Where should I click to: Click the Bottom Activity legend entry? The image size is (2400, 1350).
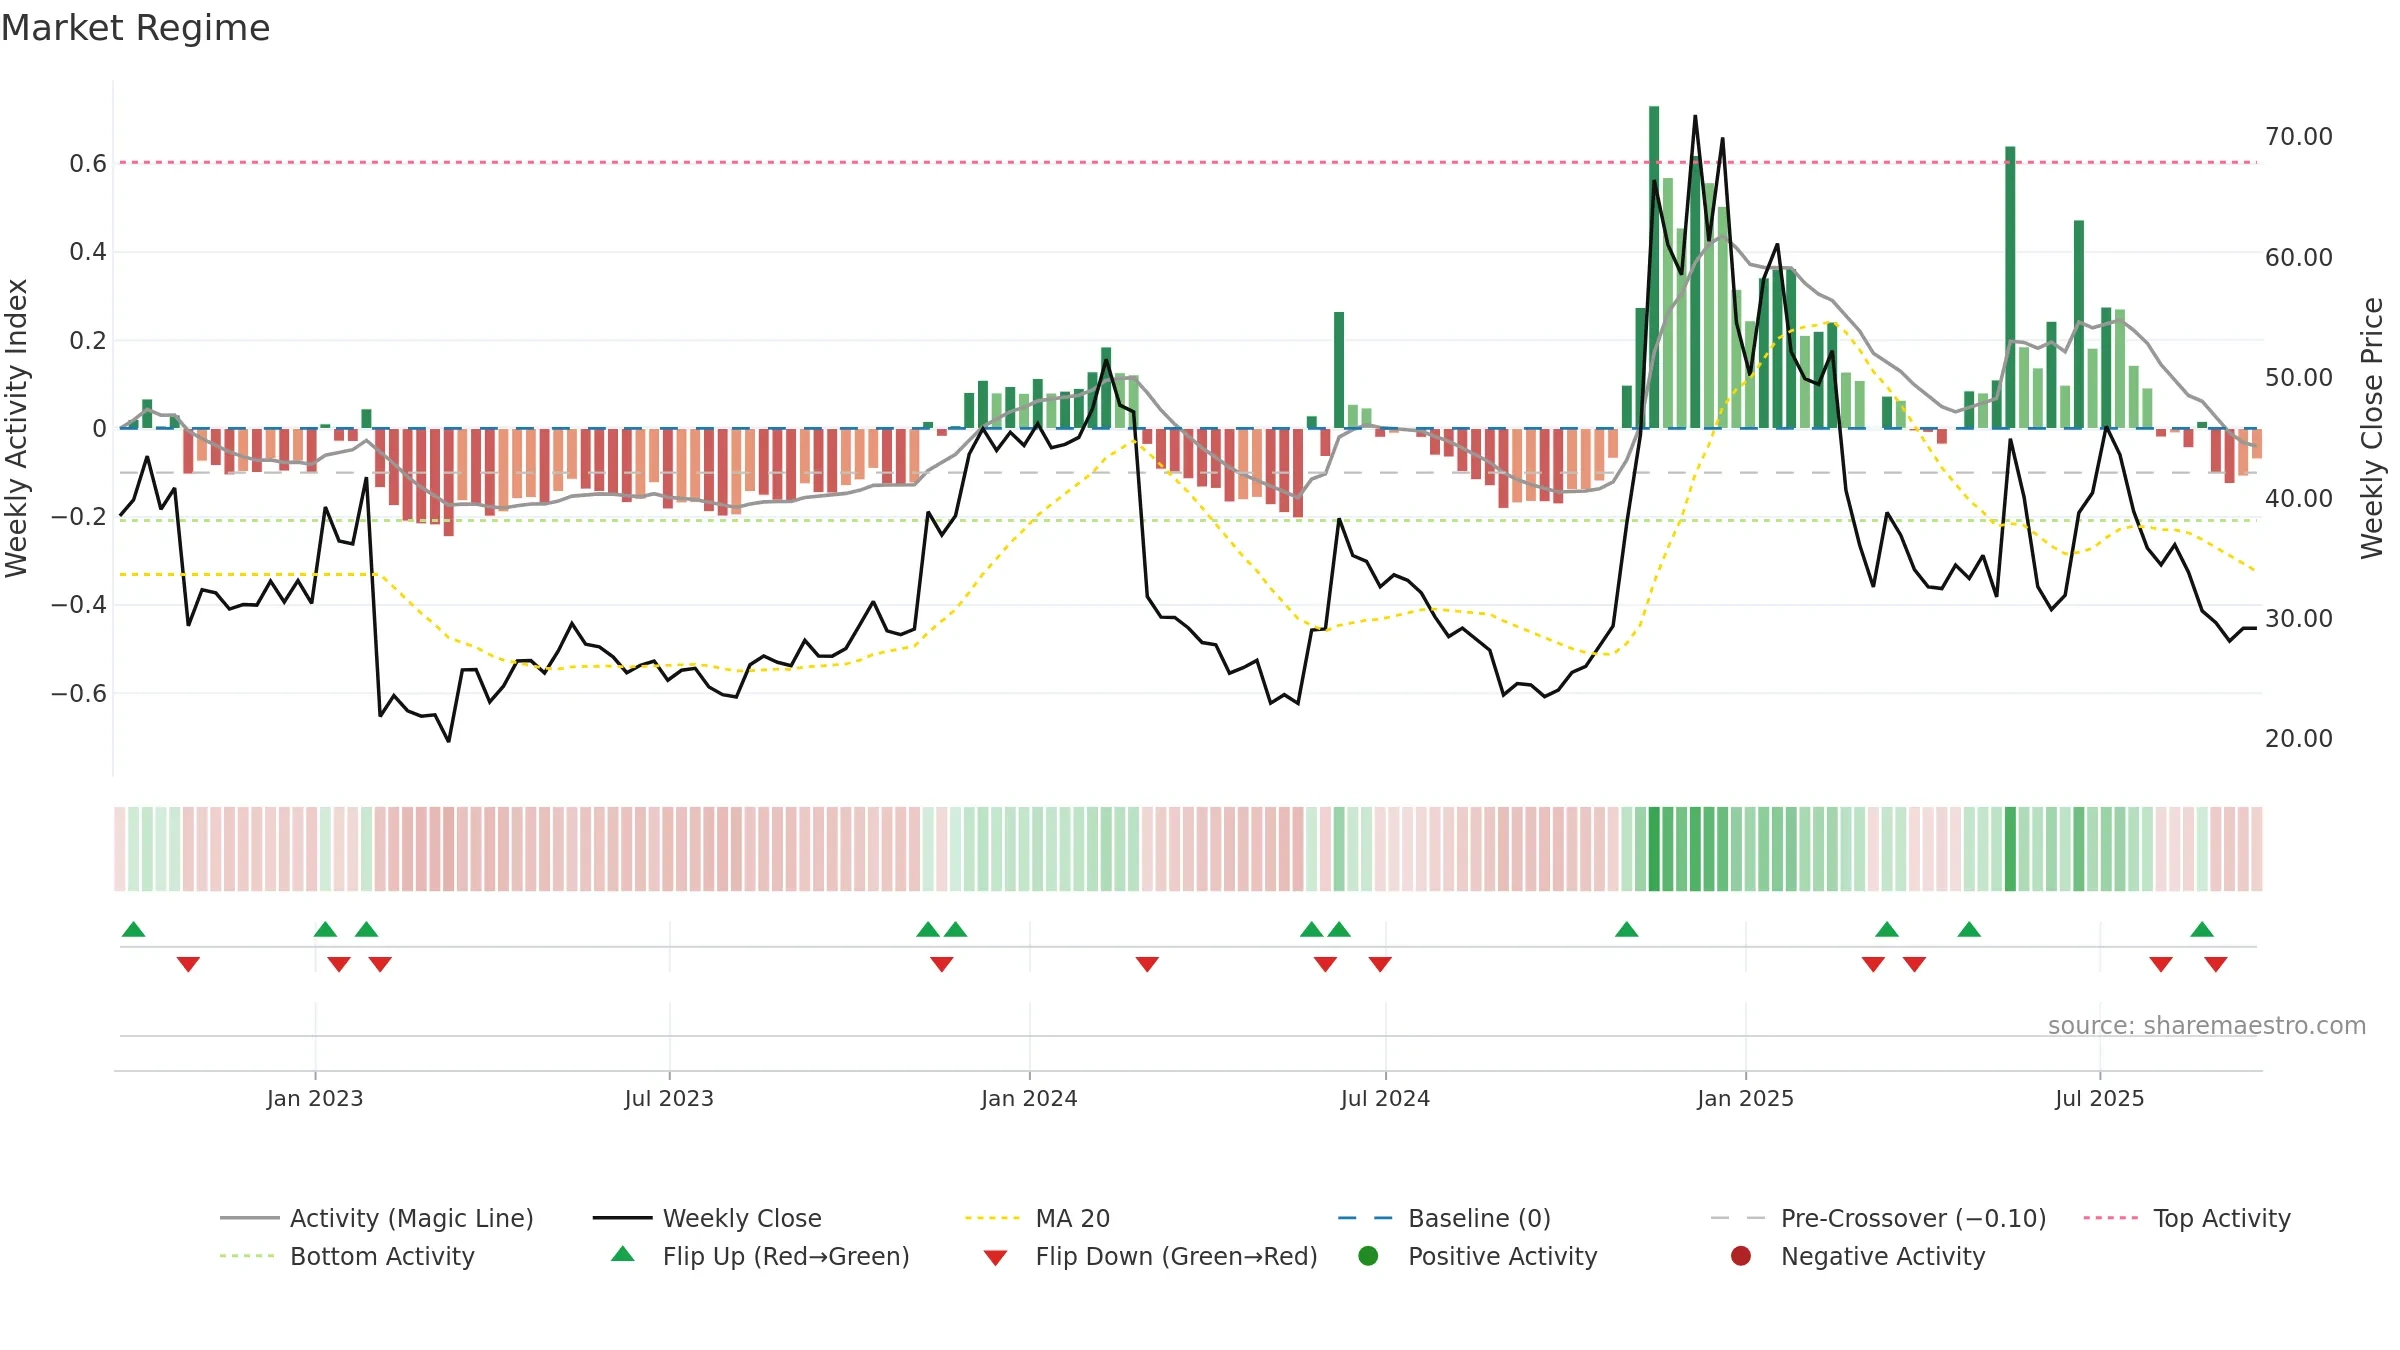[x=347, y=1256]
